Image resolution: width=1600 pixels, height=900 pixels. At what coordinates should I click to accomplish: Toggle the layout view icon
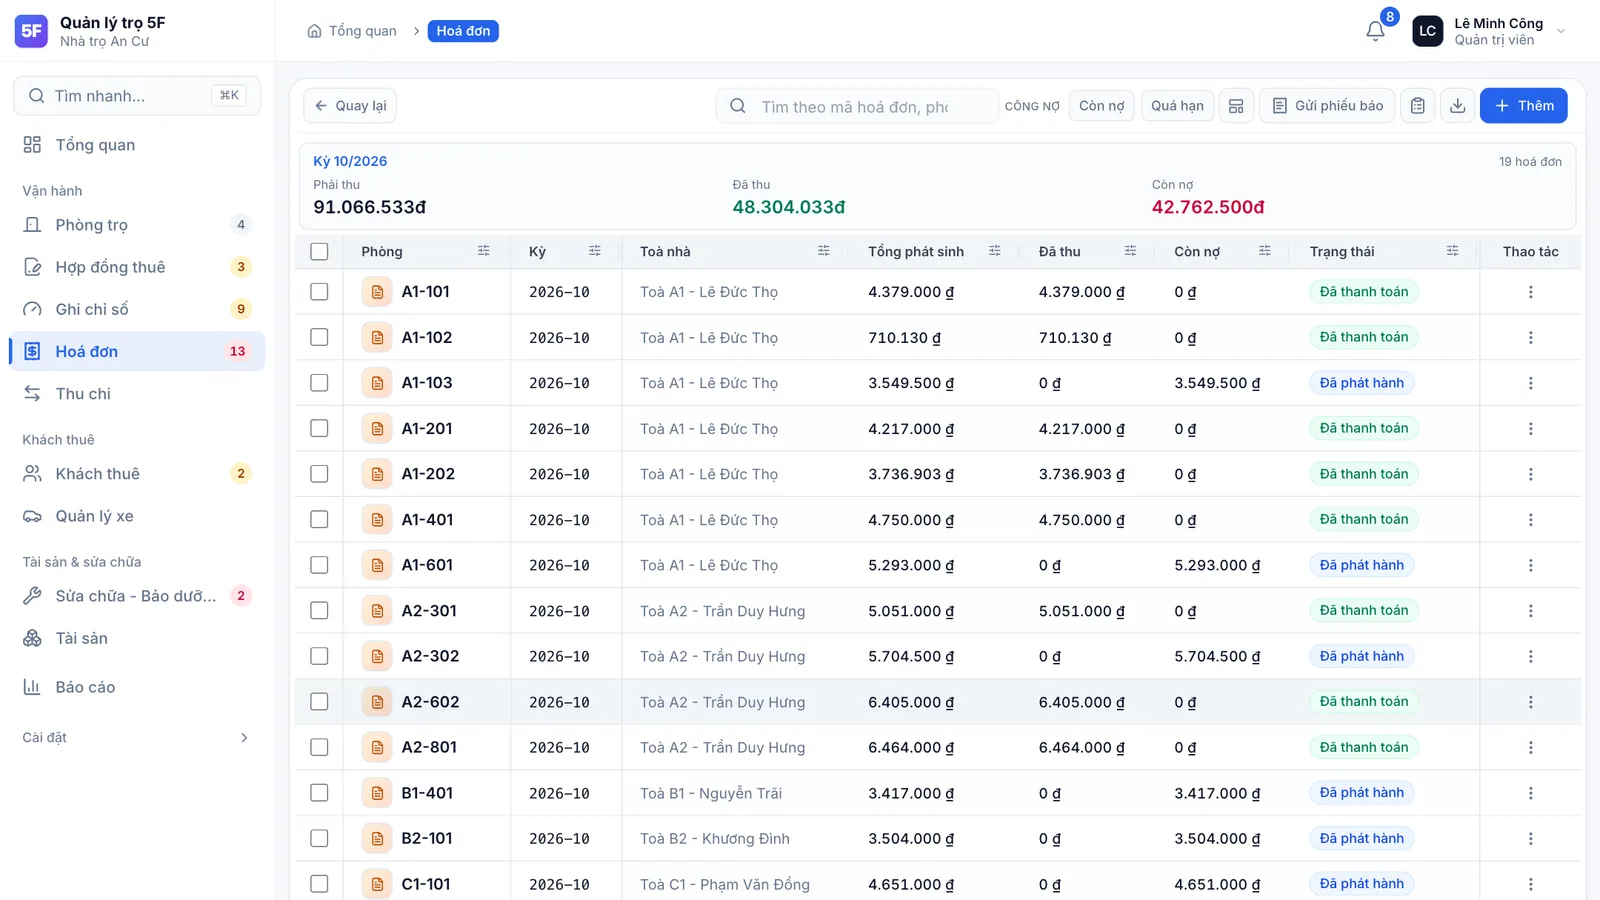(1236, 106)
